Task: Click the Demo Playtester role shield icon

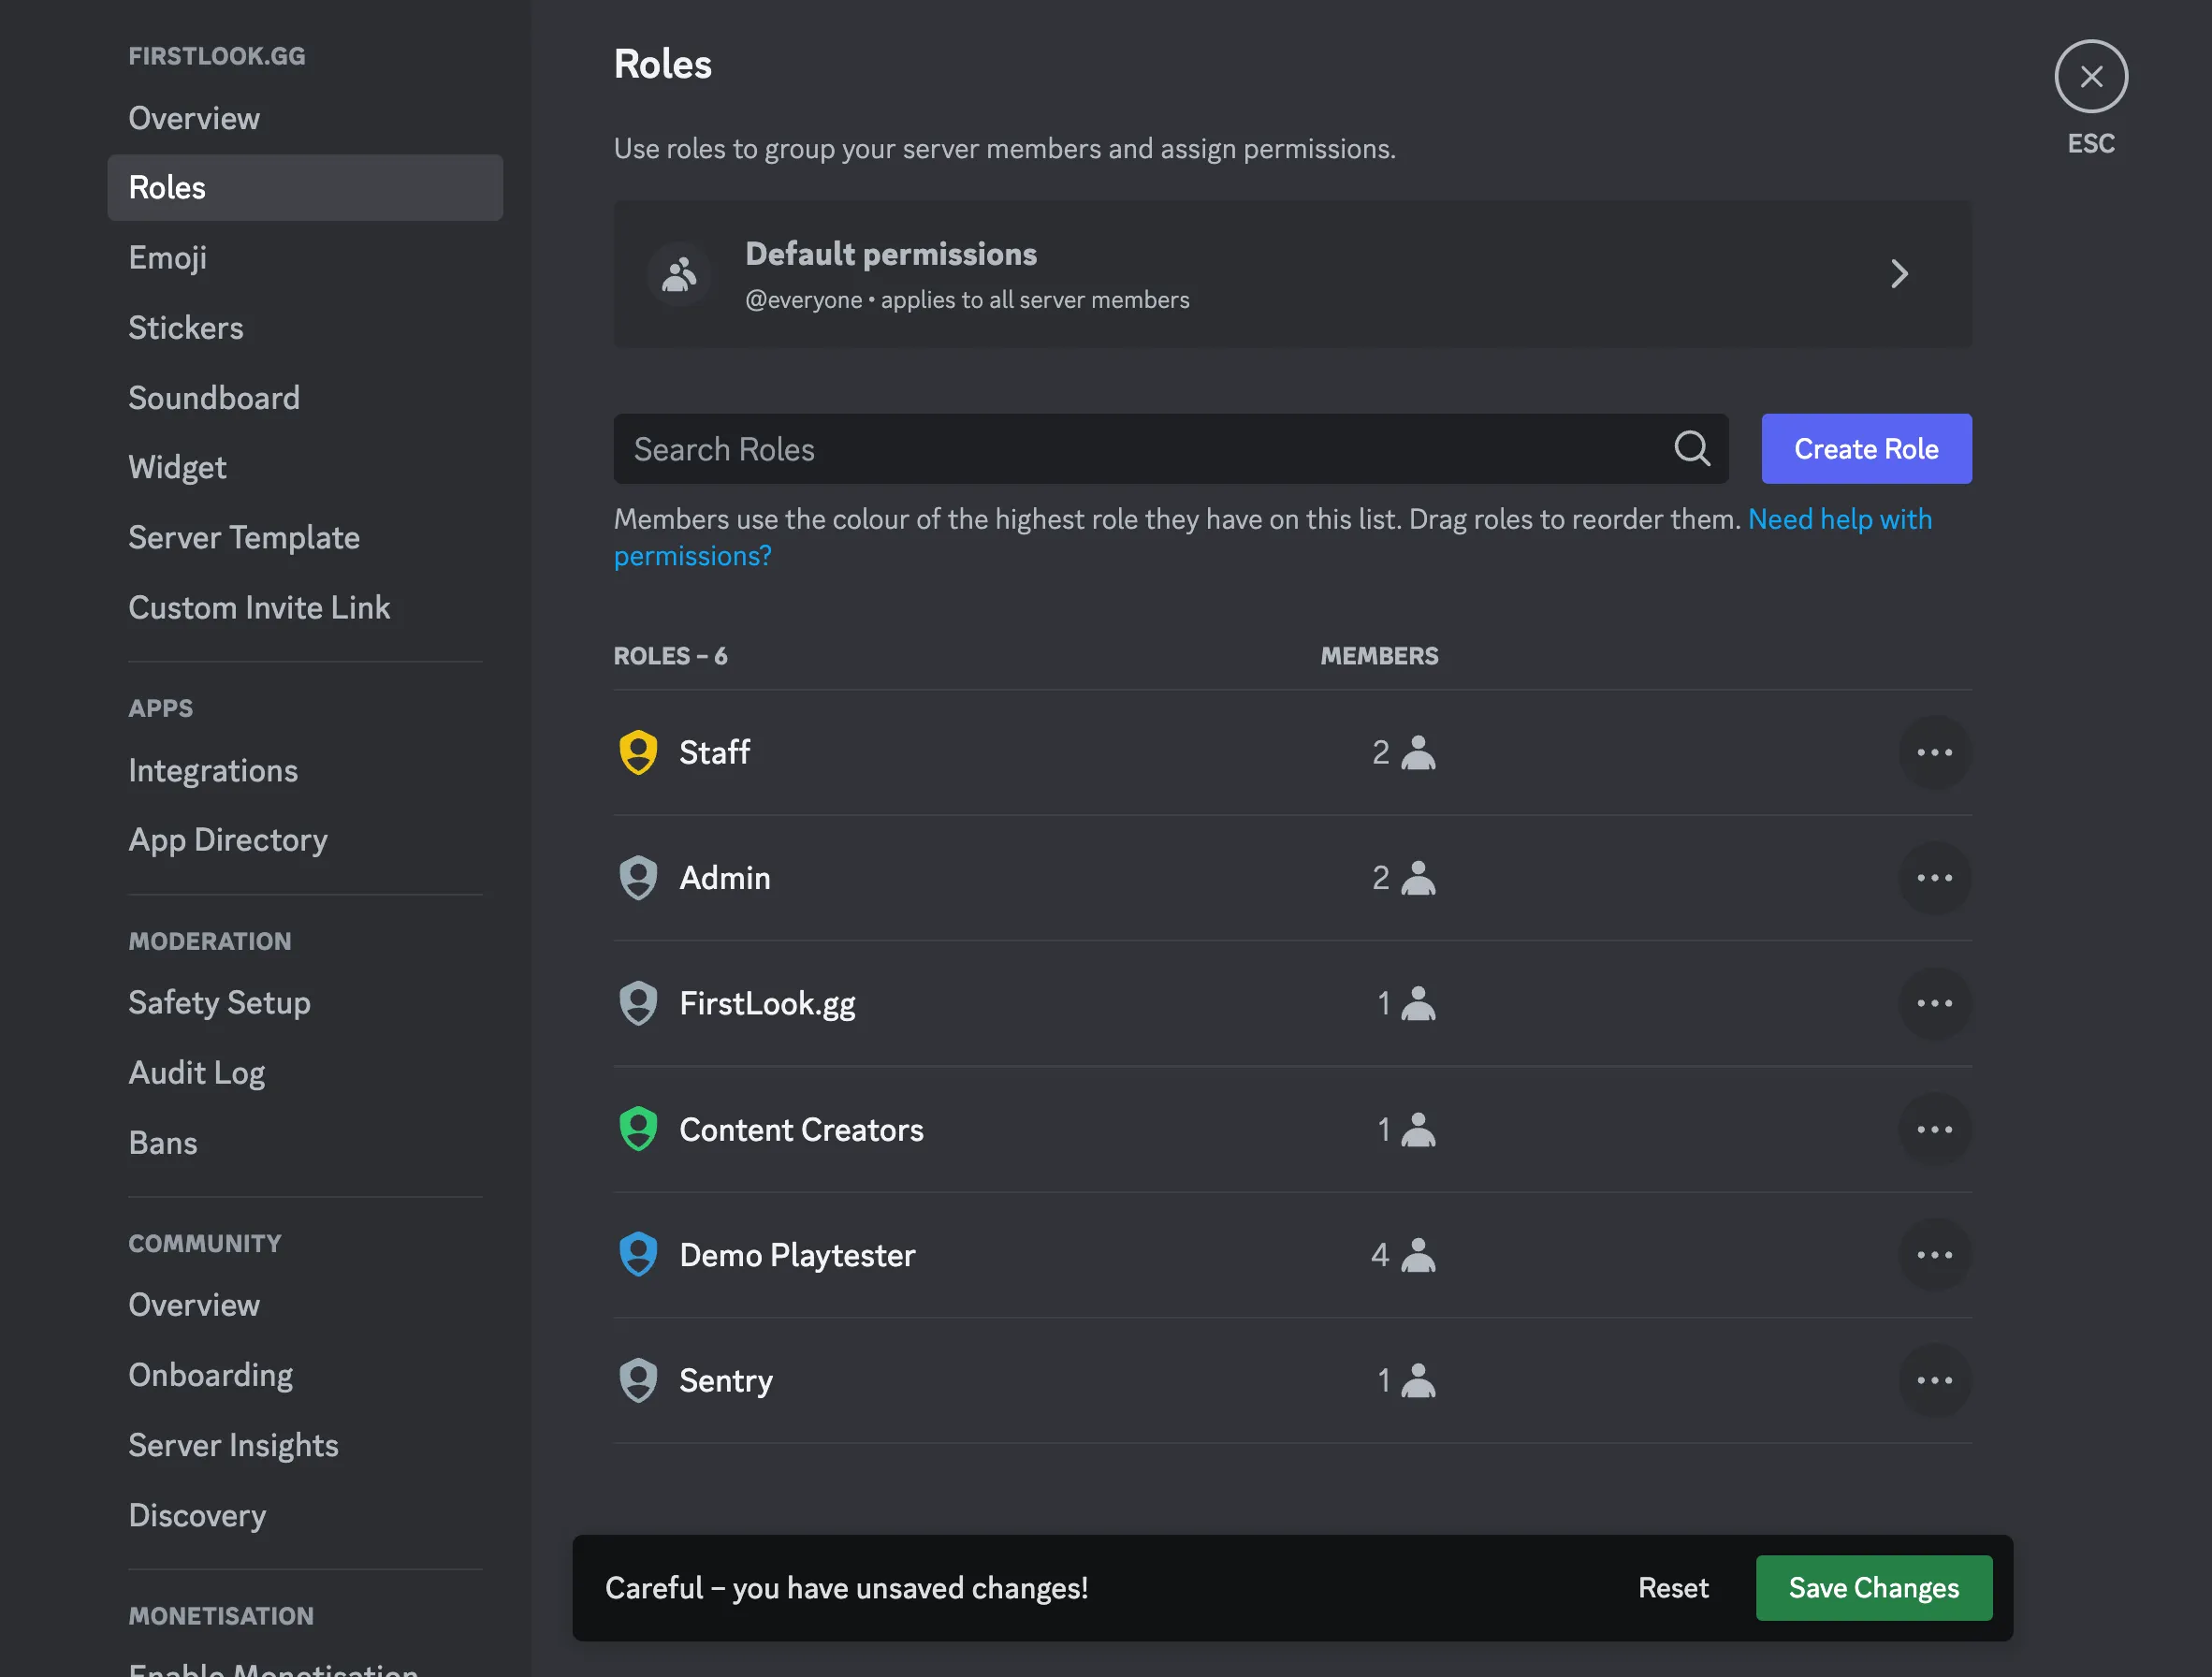Action: pyautogui.click(x=637, y=1254)
